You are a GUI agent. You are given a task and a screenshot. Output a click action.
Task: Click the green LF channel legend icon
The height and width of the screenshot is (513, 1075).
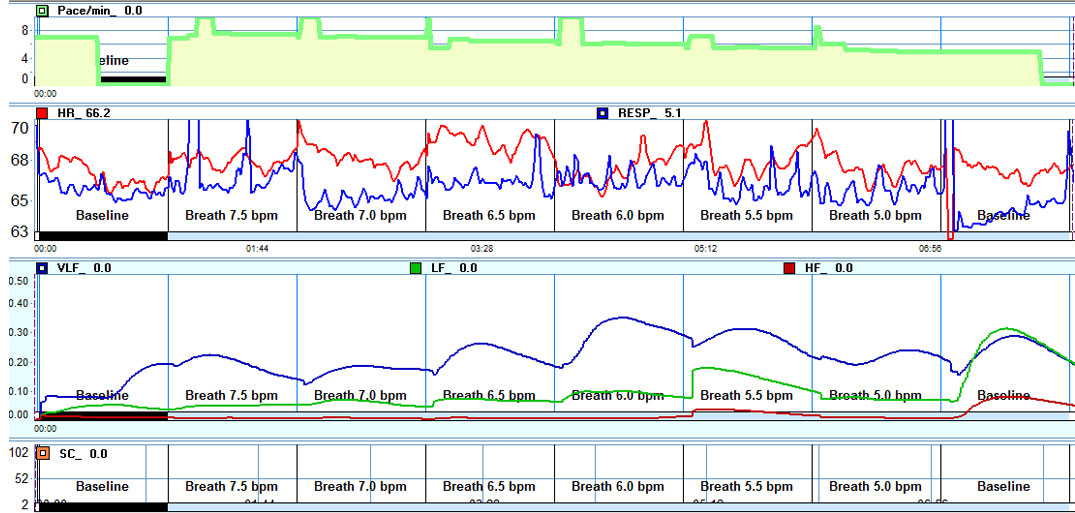[416, 268]
